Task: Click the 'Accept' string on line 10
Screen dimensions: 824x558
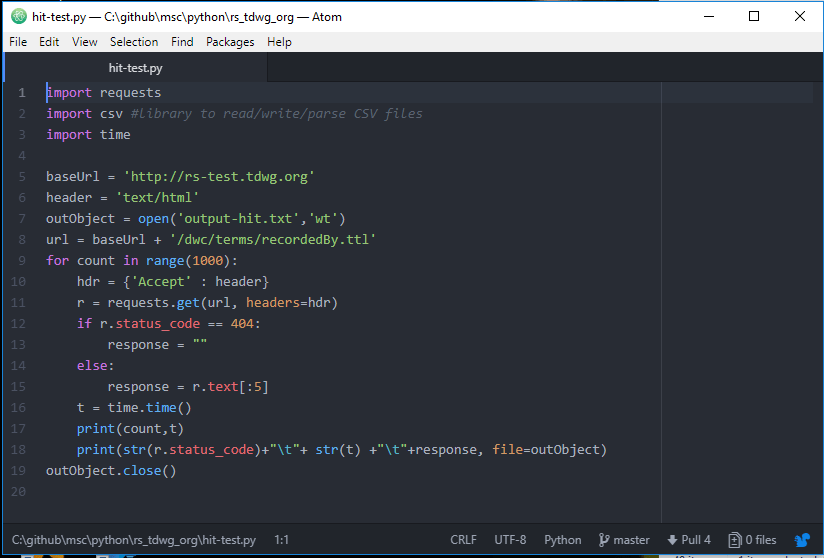Action: 161,282
